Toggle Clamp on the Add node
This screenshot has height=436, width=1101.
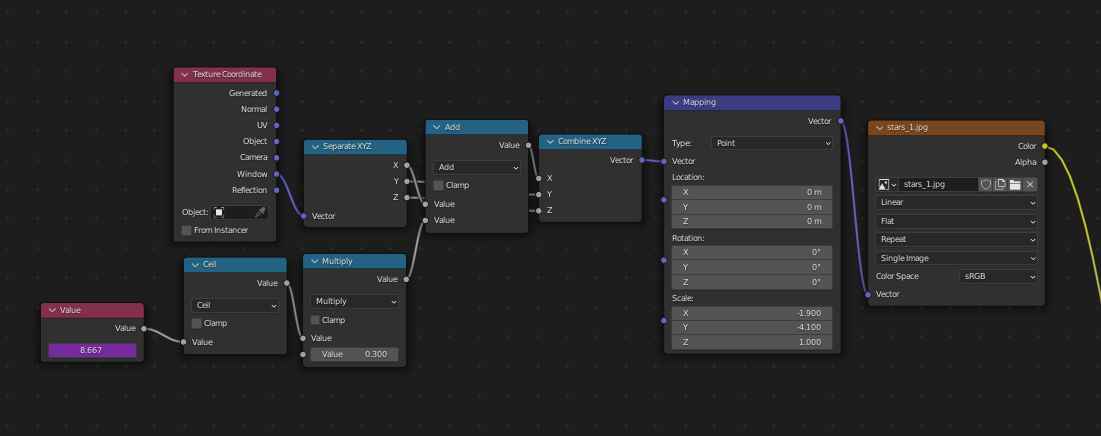[x=439, y=185]
